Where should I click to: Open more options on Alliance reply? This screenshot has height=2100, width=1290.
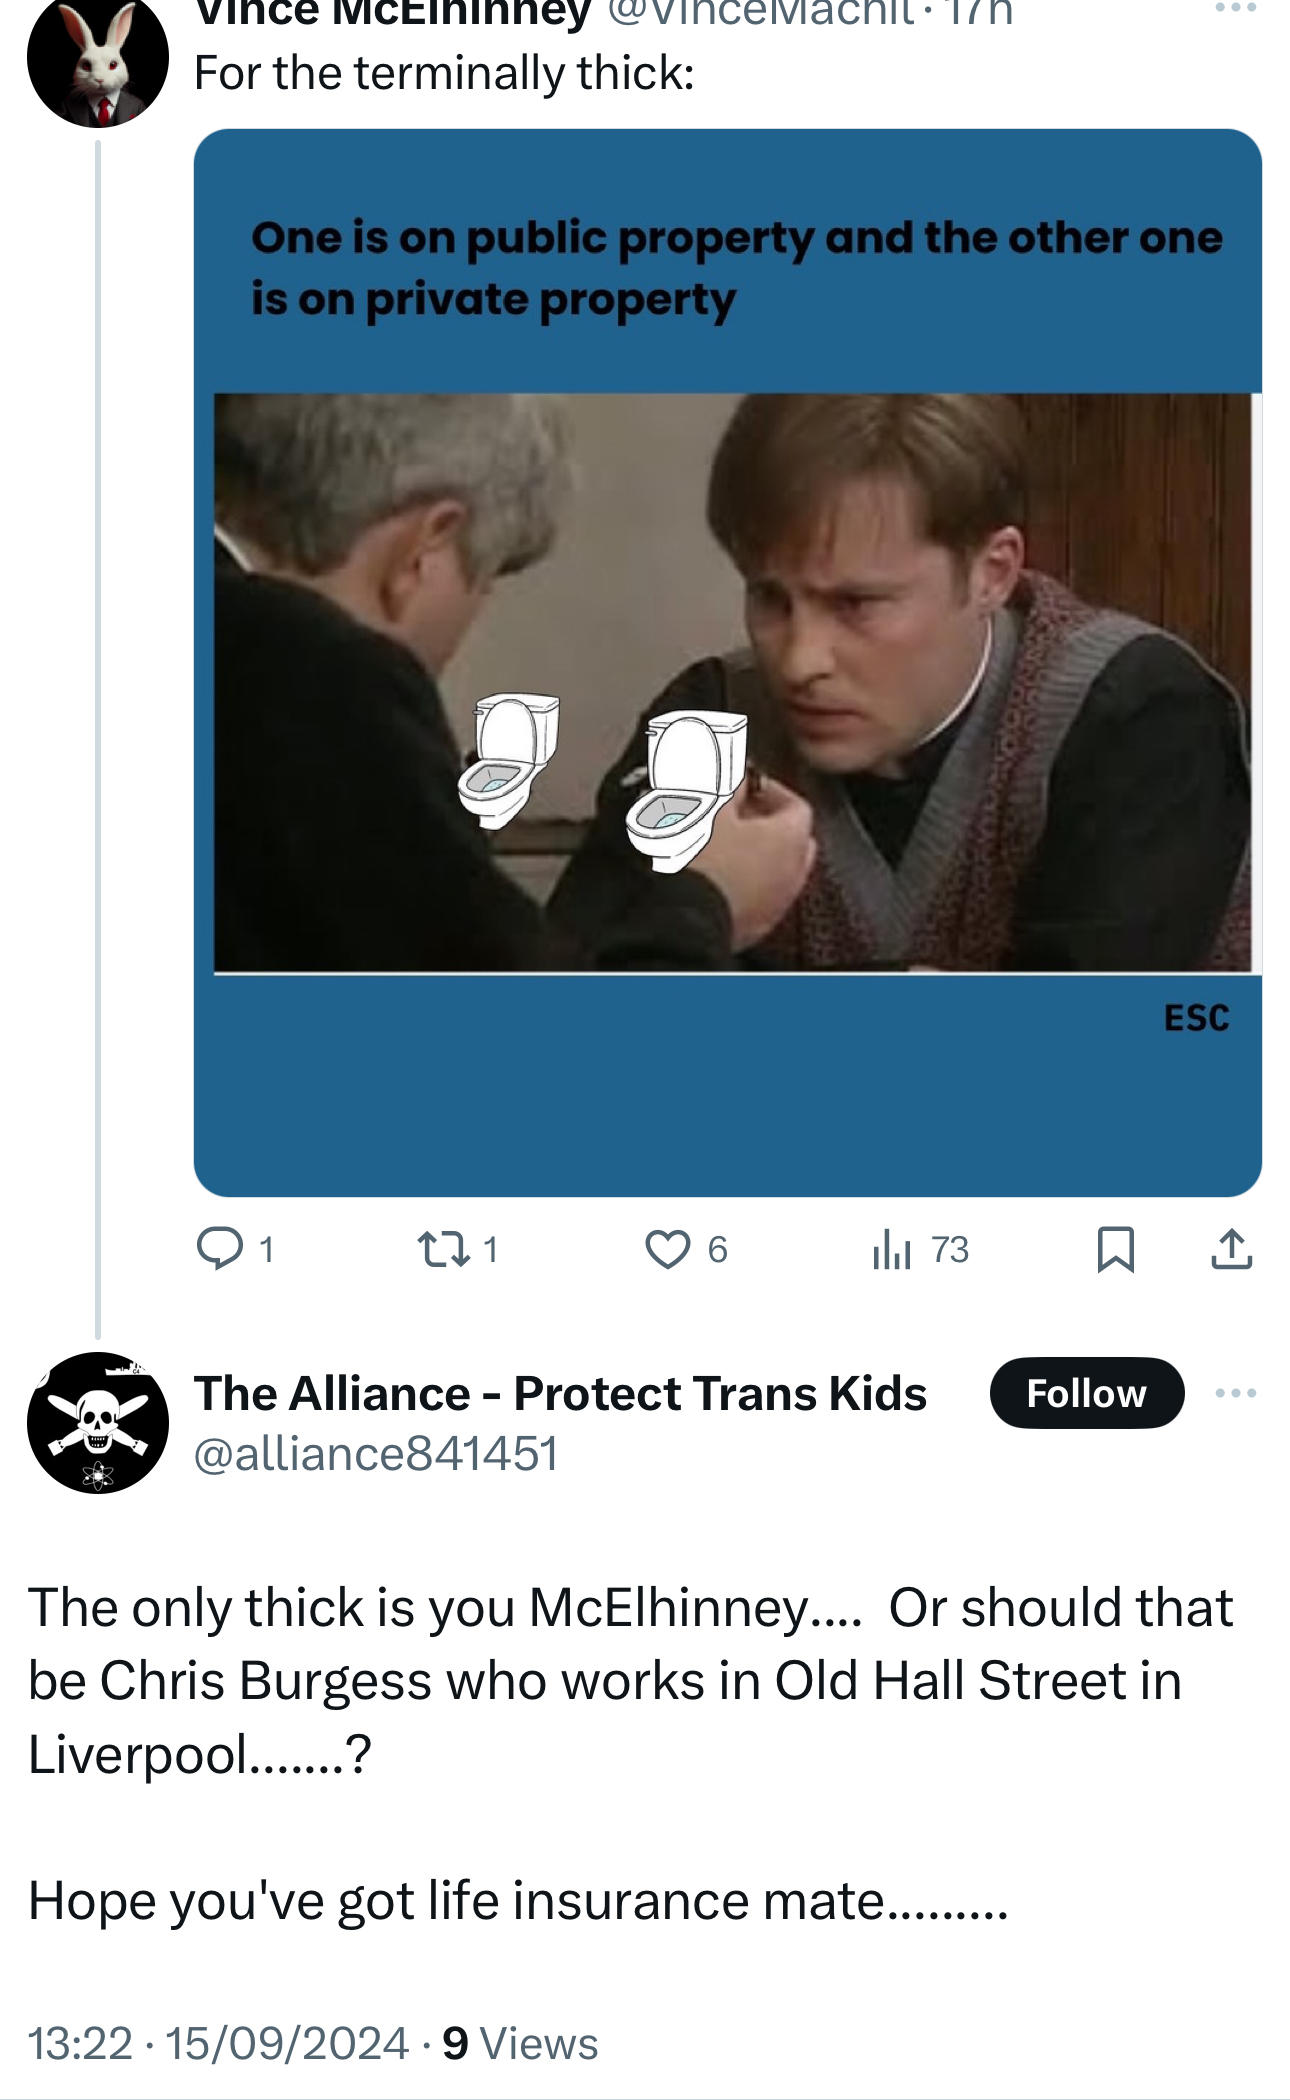(x=1235, y=1393)
